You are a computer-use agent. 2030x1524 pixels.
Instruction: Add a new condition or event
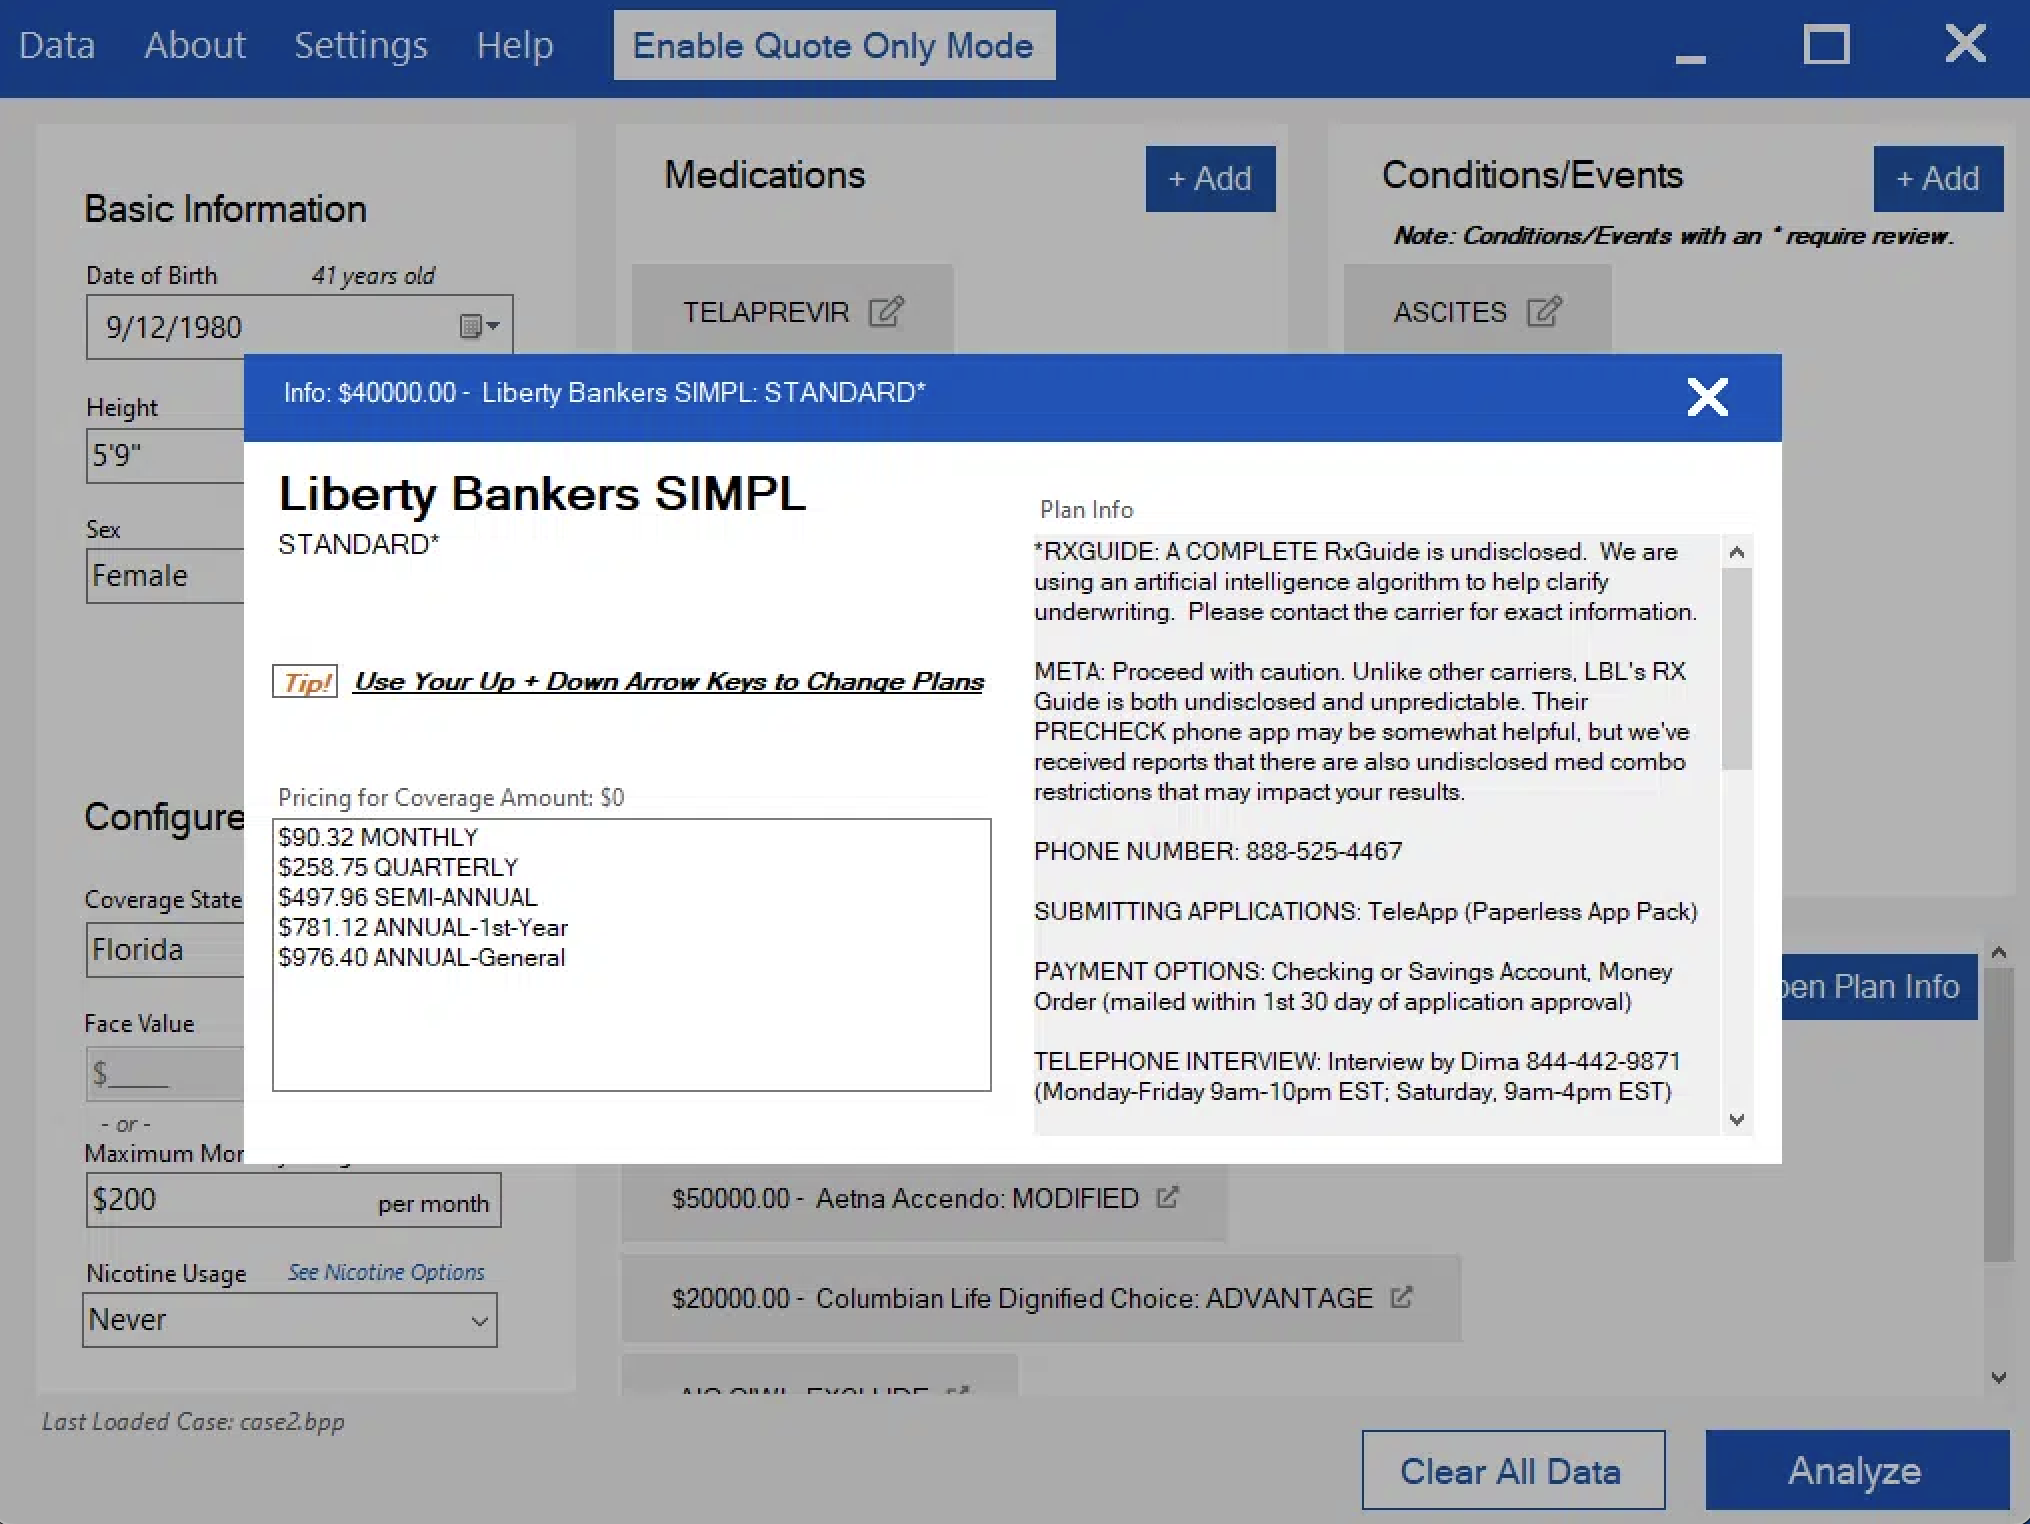point(1937,179)
